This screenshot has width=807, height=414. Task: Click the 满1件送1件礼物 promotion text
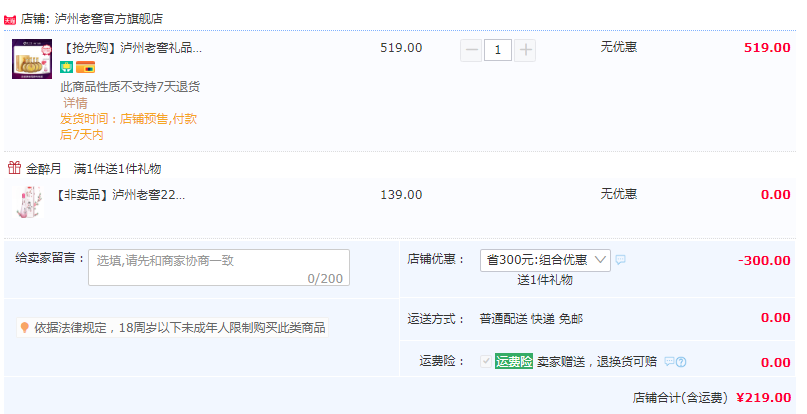117,168
